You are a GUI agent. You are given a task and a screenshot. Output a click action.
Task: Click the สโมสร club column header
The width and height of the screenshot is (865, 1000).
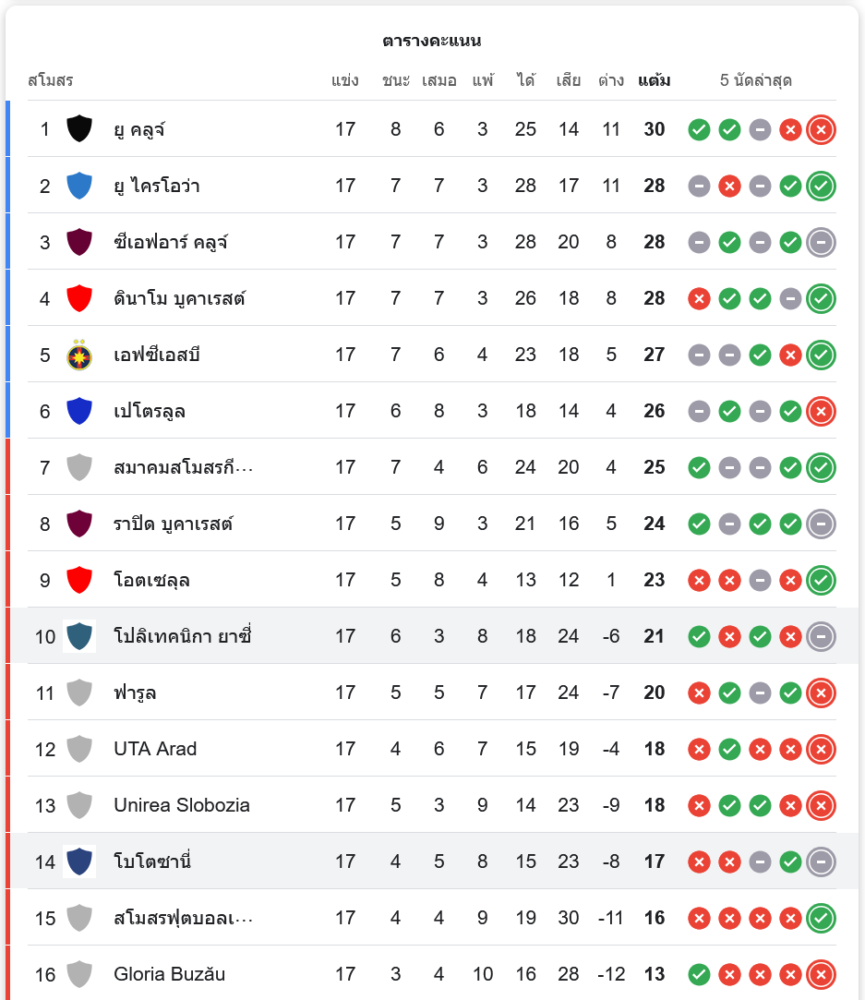(x=50, y=81)
